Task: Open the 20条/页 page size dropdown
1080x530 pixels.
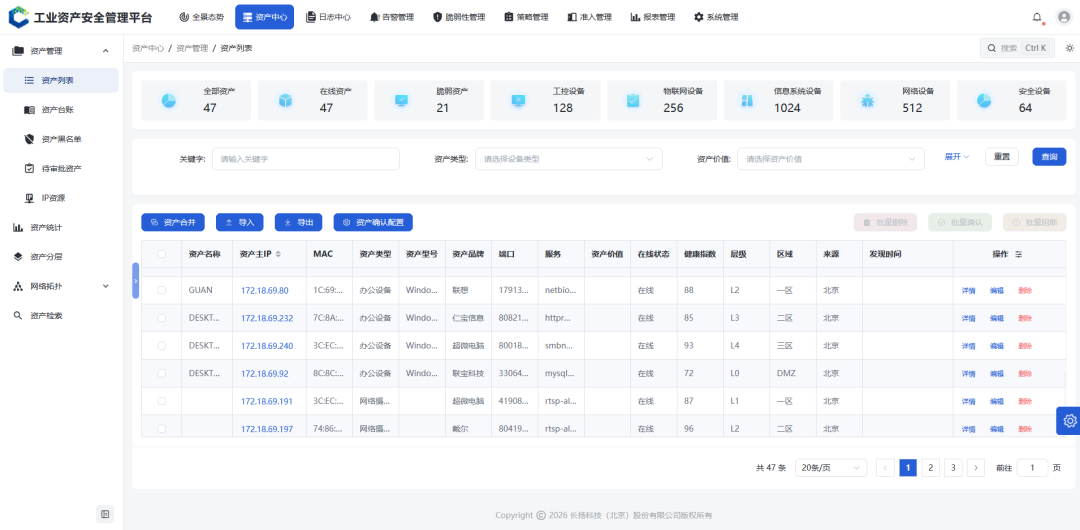Action: pos(831,468)
